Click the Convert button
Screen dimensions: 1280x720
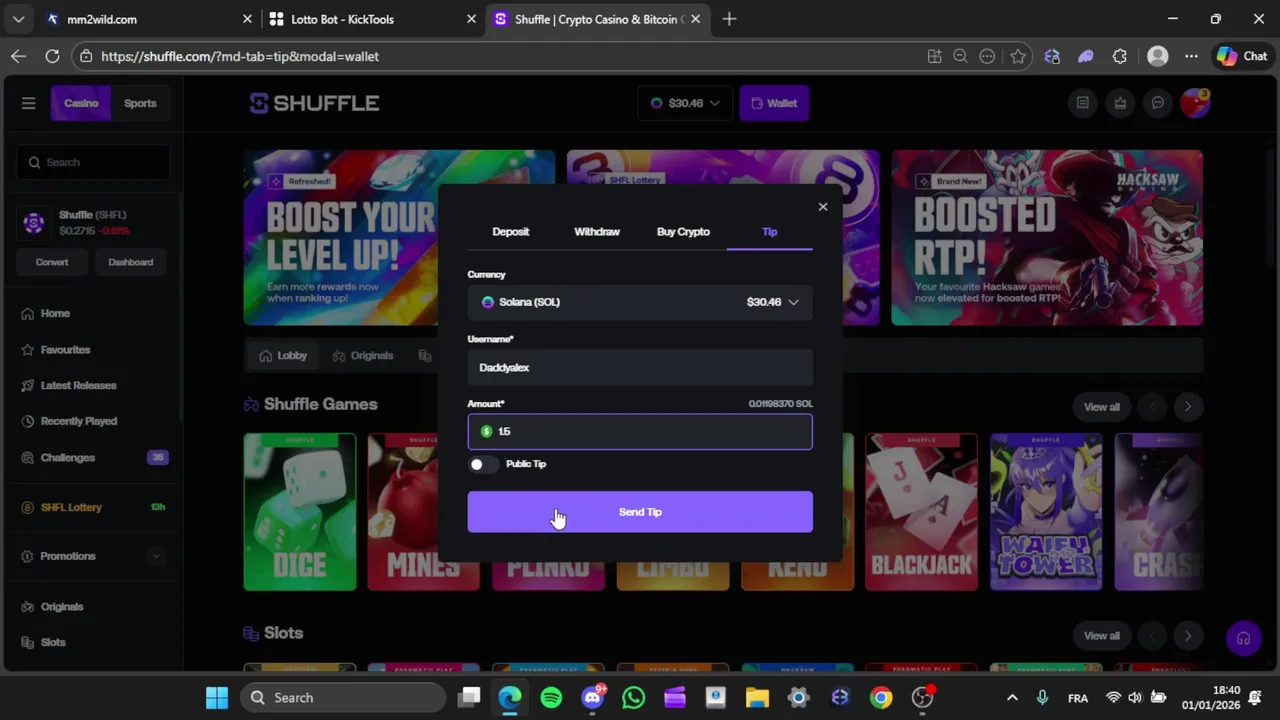[52, 262]
